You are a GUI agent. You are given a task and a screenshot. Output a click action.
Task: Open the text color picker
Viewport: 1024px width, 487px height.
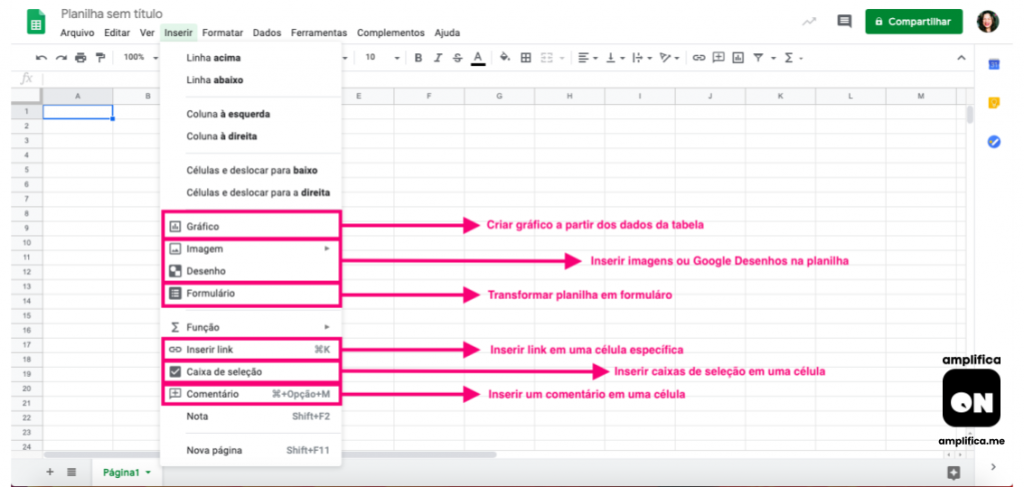[x=478, y=58]
